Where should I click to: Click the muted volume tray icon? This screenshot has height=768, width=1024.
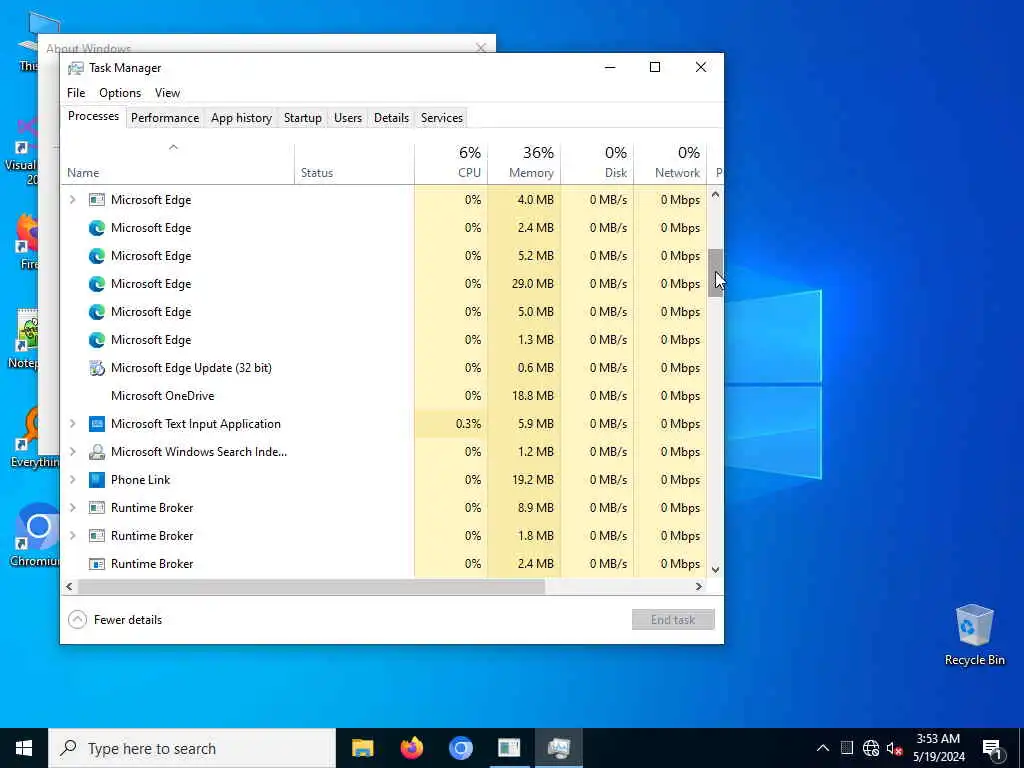click(894, 748)
